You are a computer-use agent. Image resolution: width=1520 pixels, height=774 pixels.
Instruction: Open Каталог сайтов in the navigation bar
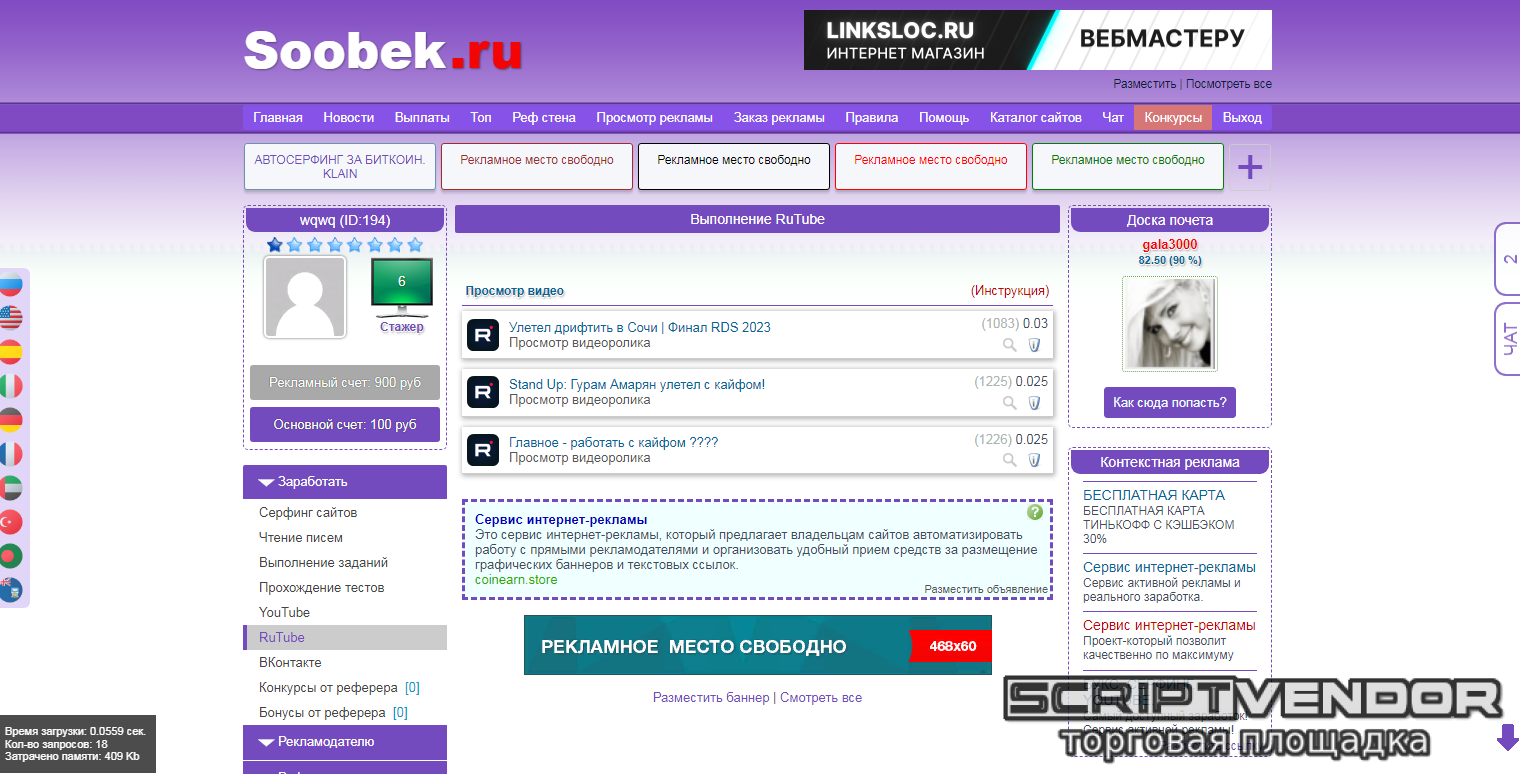point(1036,118)
